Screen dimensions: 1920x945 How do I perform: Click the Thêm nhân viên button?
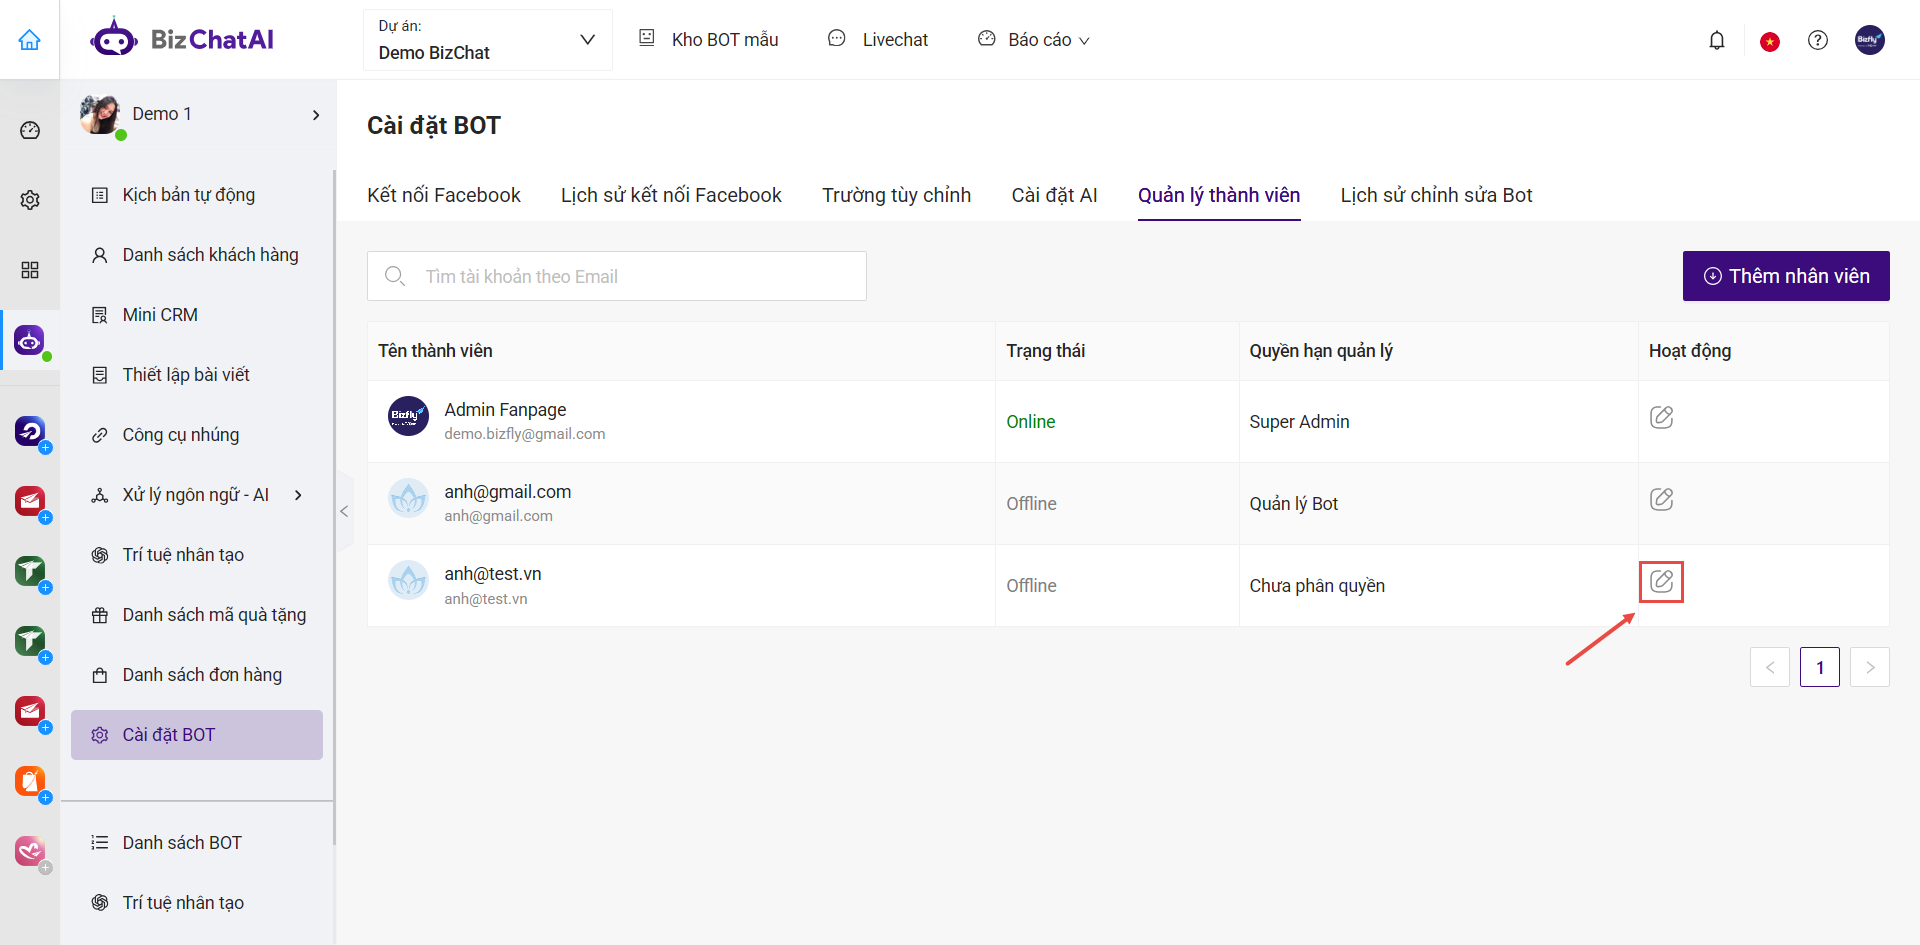pyautogui.click(x=1785, y=276)
